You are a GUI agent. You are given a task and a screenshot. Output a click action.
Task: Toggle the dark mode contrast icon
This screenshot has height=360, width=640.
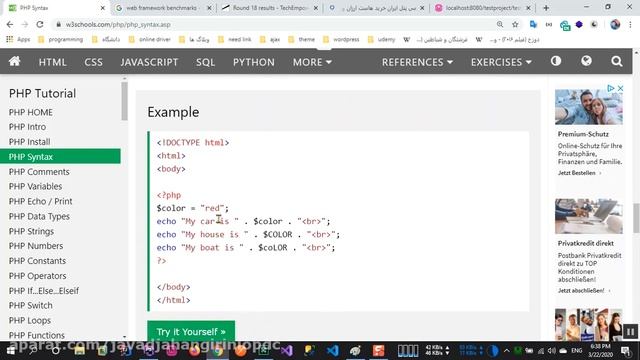(x=556, y=61)
